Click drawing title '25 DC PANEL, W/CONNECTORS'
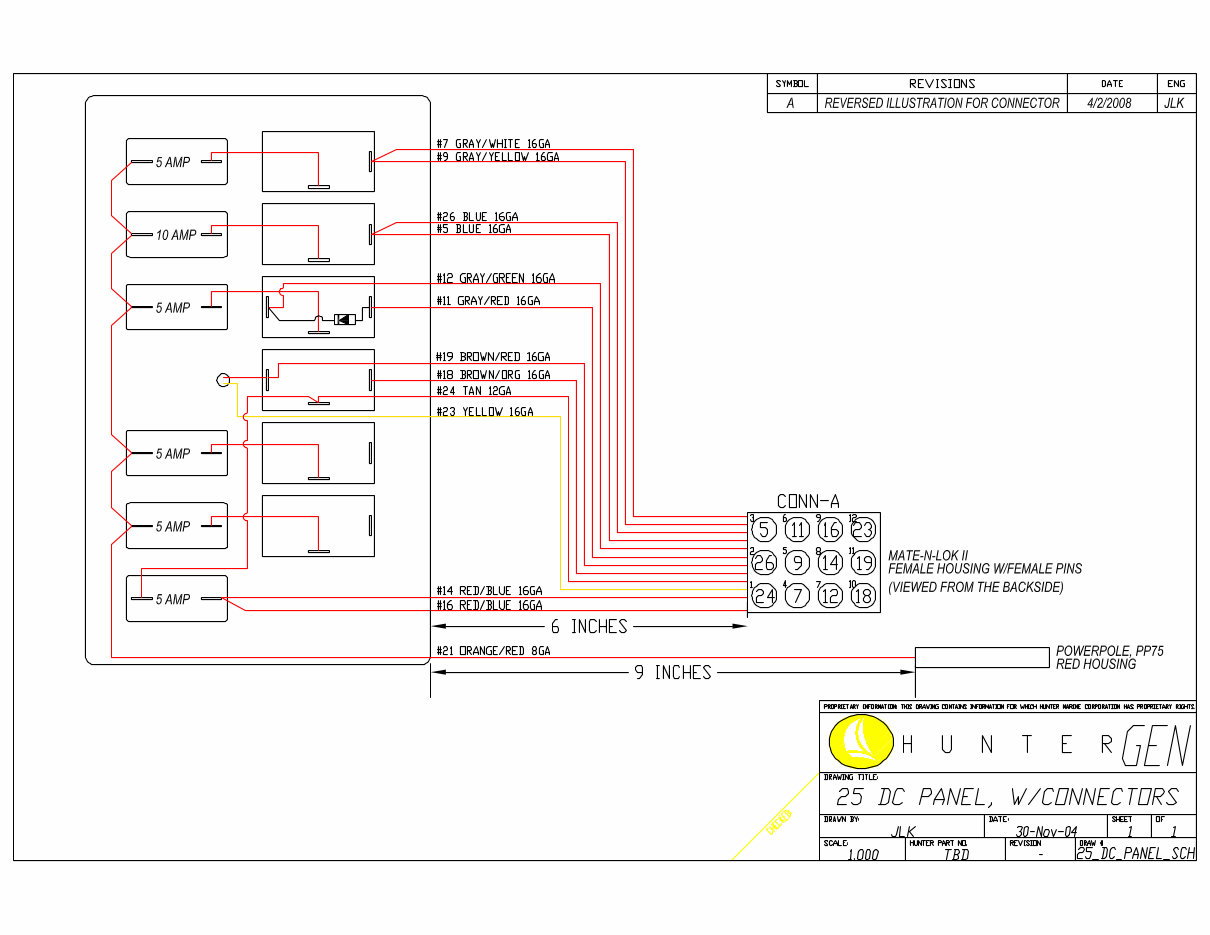The width and height of the screenshot is (1210, 935). pyautogui.click(x=1008, y=797)
